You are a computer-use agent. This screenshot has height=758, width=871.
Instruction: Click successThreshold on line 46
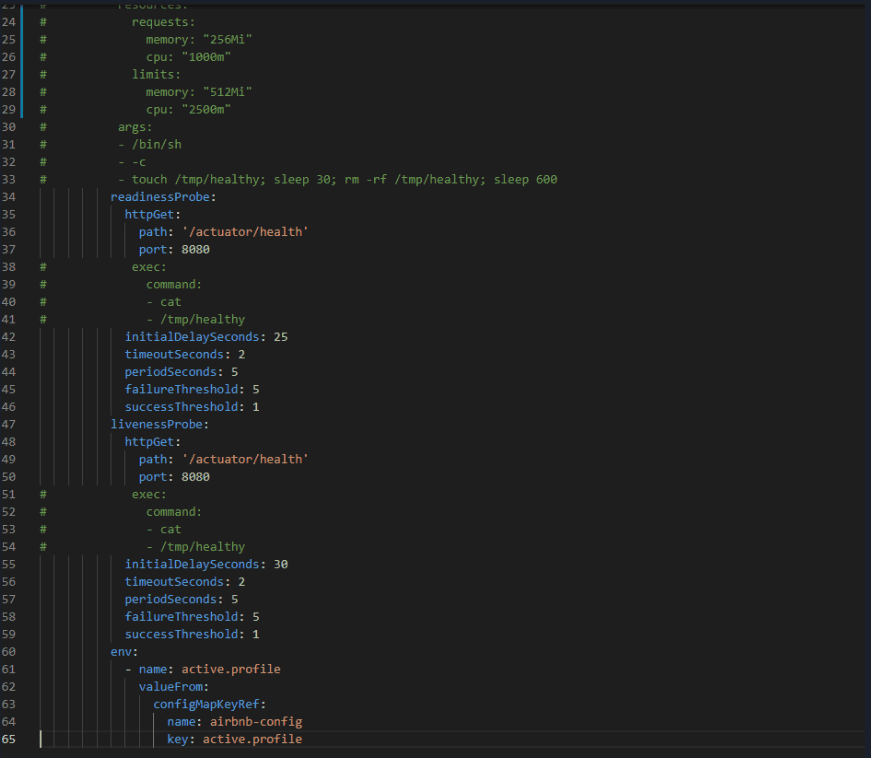181,406
